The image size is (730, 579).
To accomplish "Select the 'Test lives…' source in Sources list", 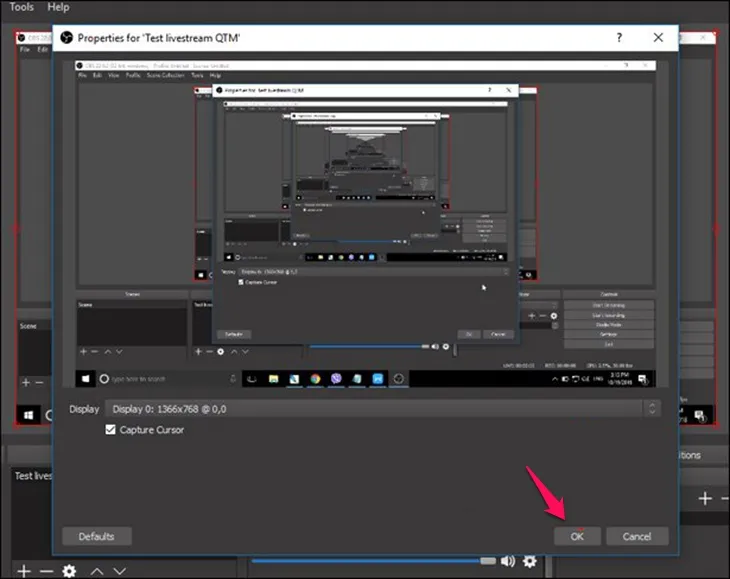I will click(33, 476).
